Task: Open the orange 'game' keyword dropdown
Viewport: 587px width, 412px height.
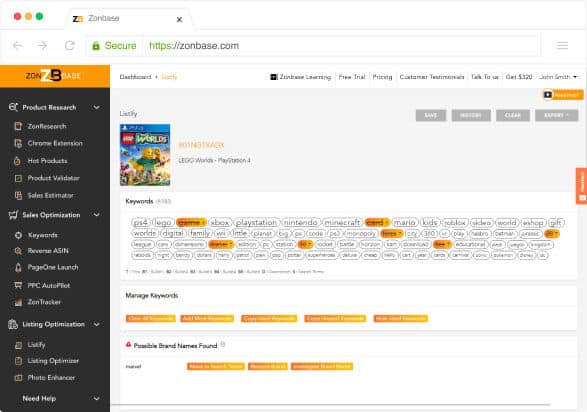Action: click(191, 223)
